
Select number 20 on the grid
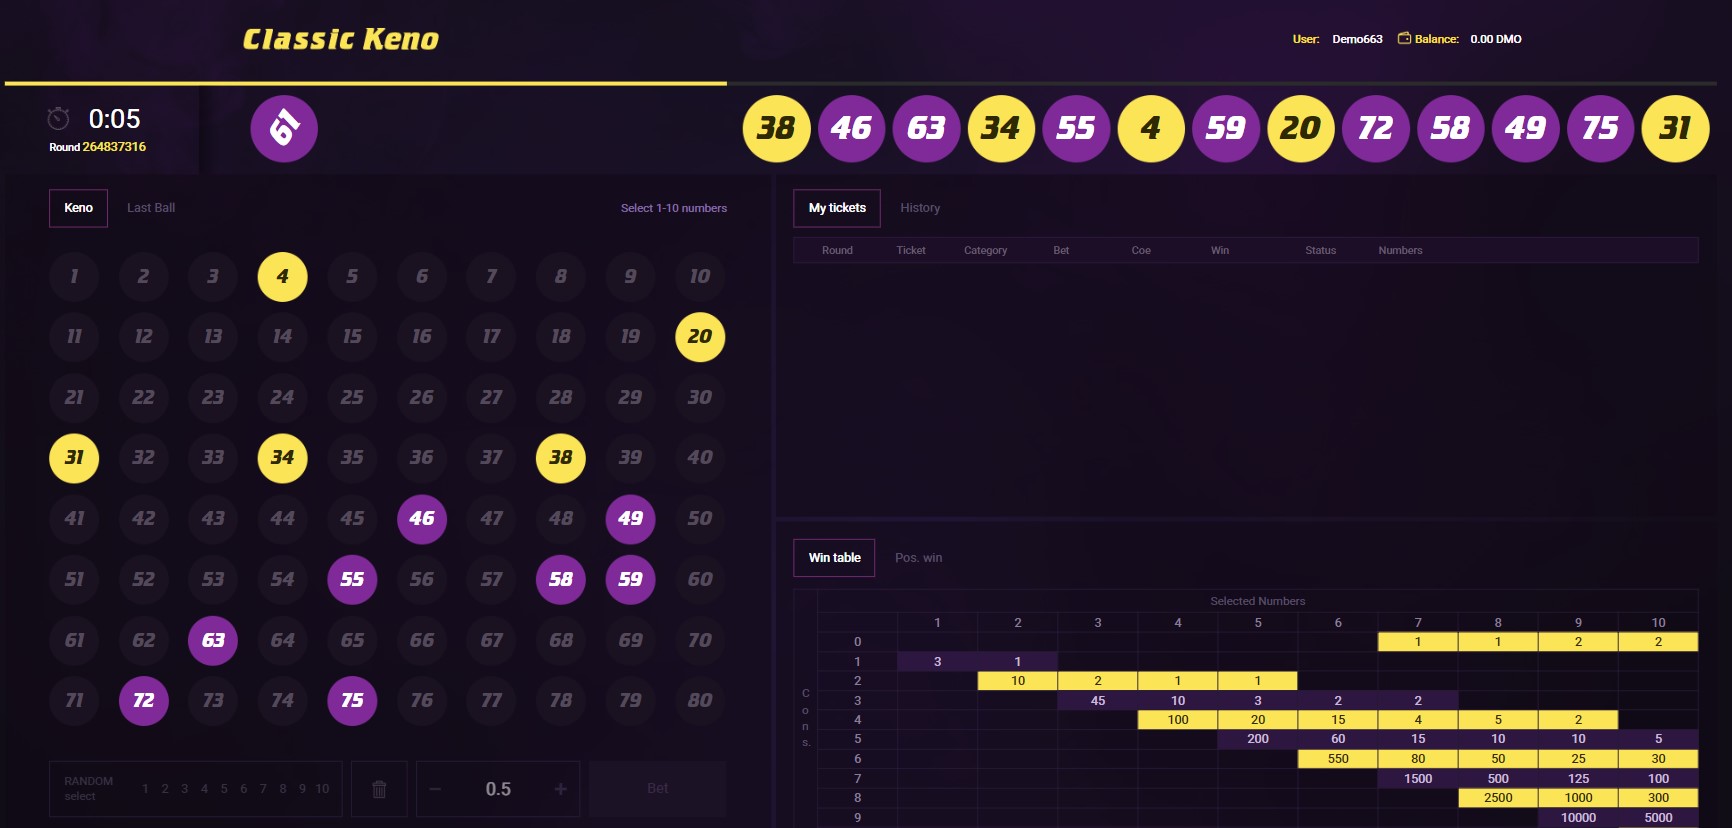click(x=700, y=337)
